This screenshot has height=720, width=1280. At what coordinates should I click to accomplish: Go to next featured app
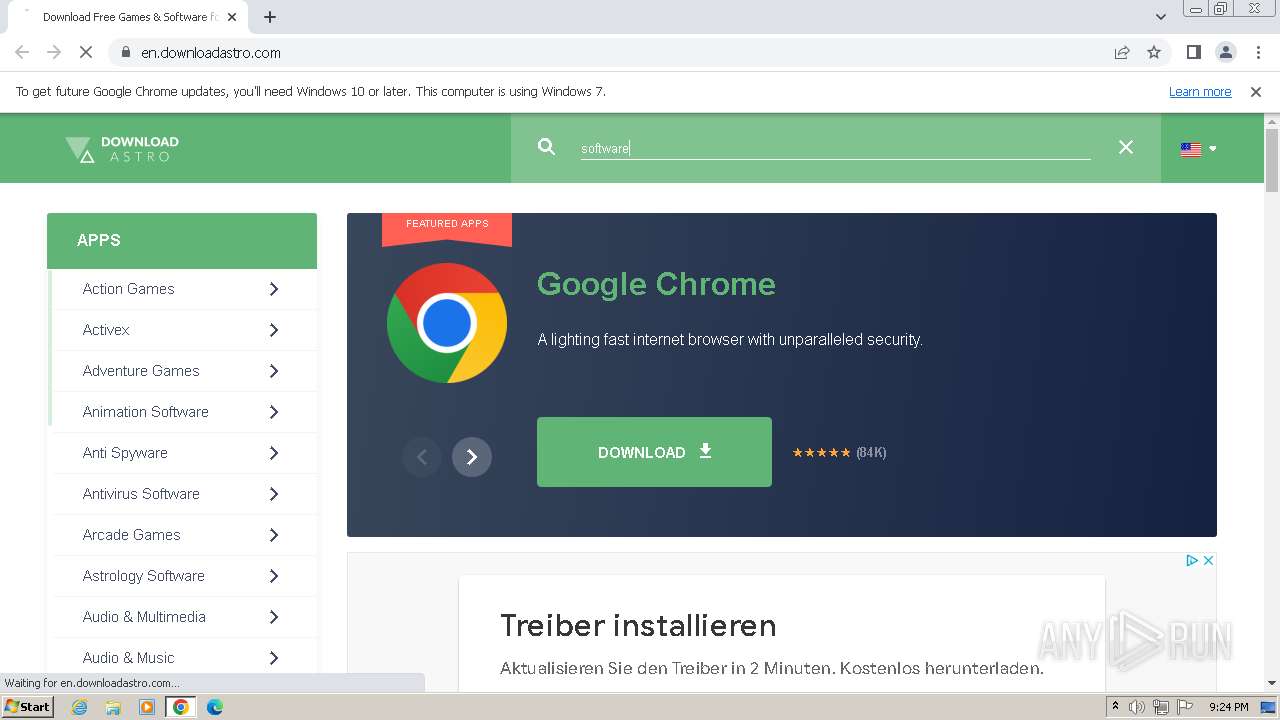click(x=472, y=457)
